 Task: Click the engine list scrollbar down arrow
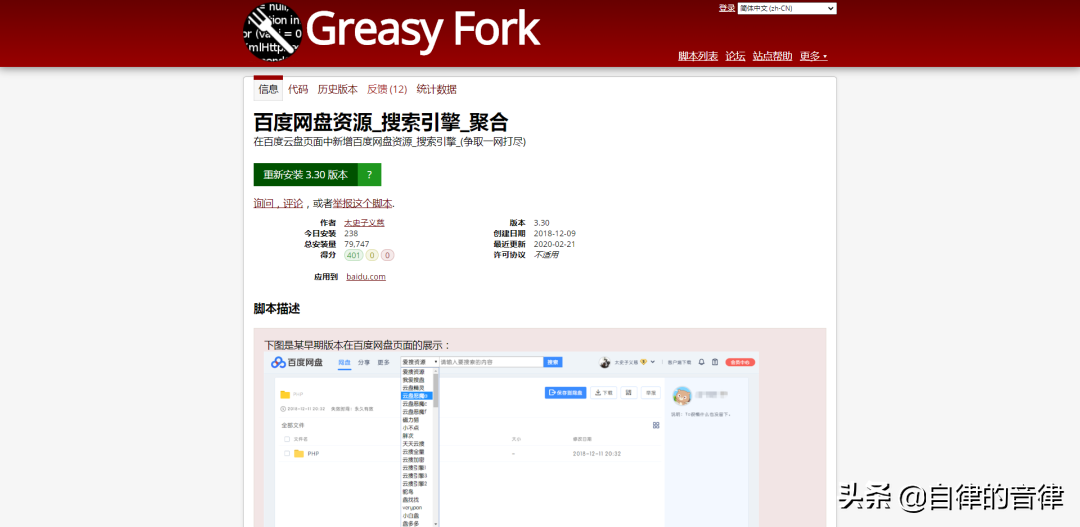click(x=435, y=524)
